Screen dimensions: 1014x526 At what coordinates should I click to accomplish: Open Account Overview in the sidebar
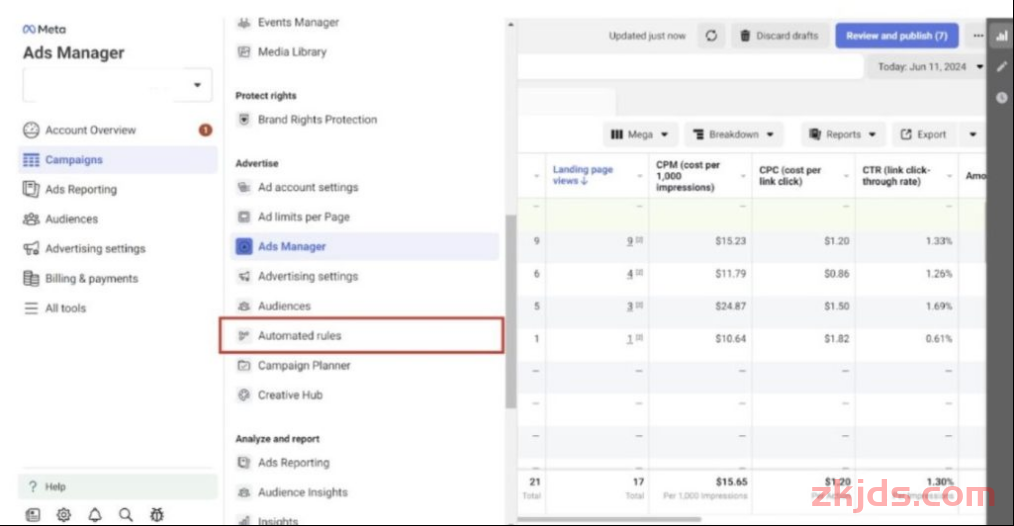90,130
